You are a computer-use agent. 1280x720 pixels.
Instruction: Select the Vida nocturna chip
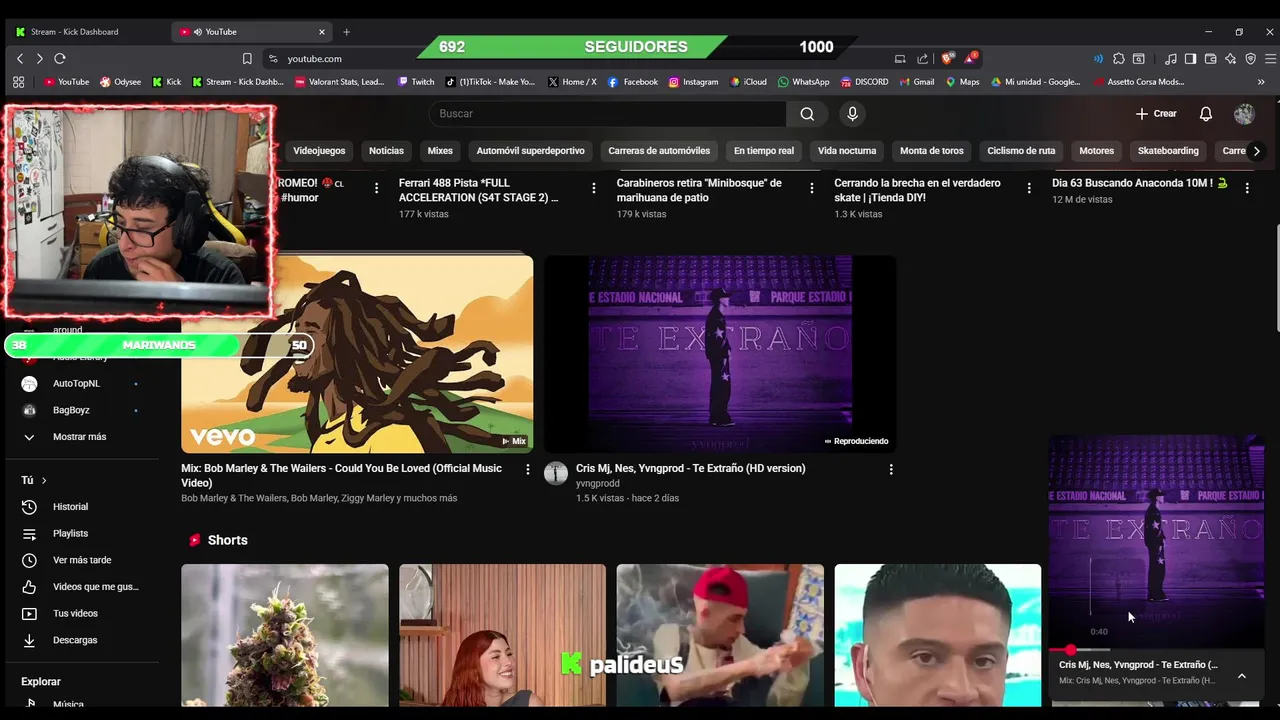pos(847,151)
